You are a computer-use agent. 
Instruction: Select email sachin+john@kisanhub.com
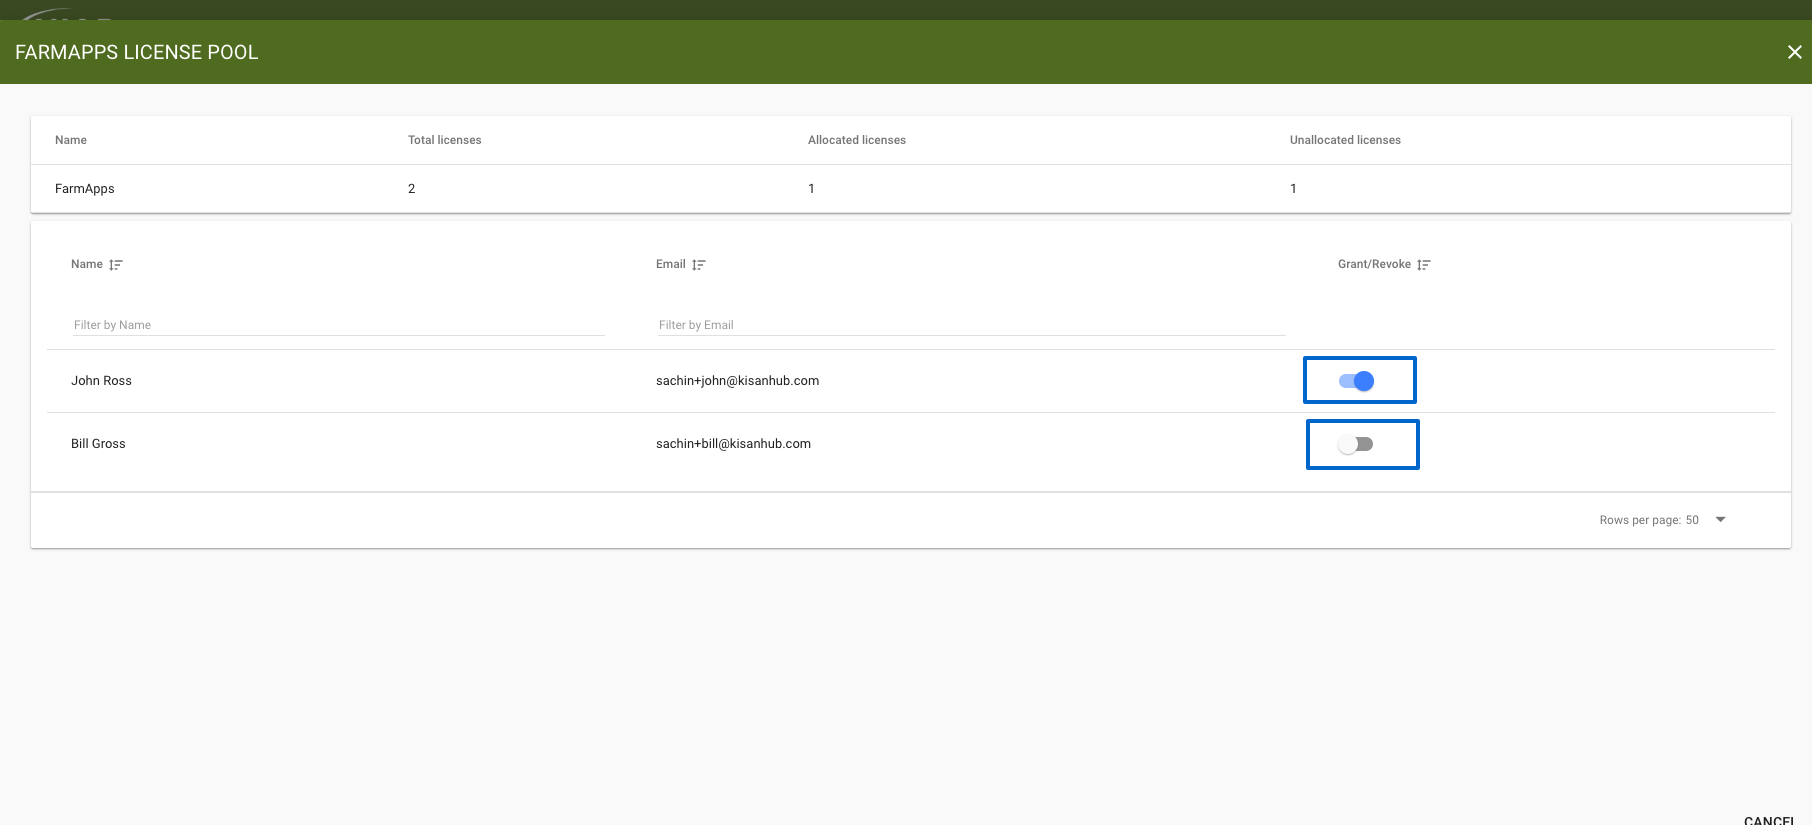[x=737, y=381]
